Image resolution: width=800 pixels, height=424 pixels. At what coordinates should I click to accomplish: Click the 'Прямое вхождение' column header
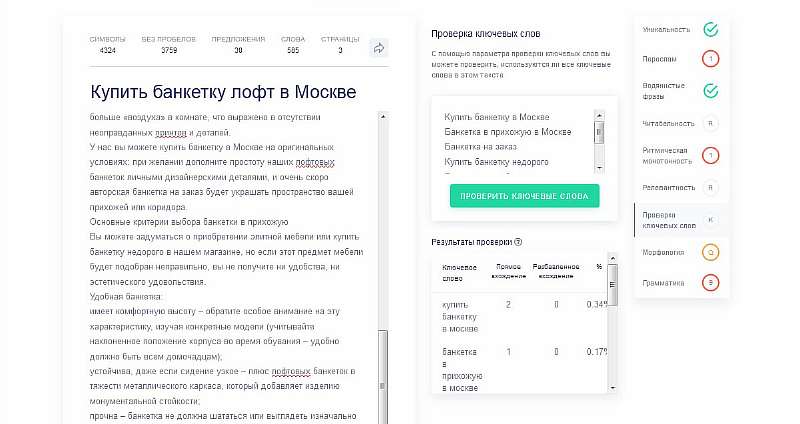(x=508, y=271)
